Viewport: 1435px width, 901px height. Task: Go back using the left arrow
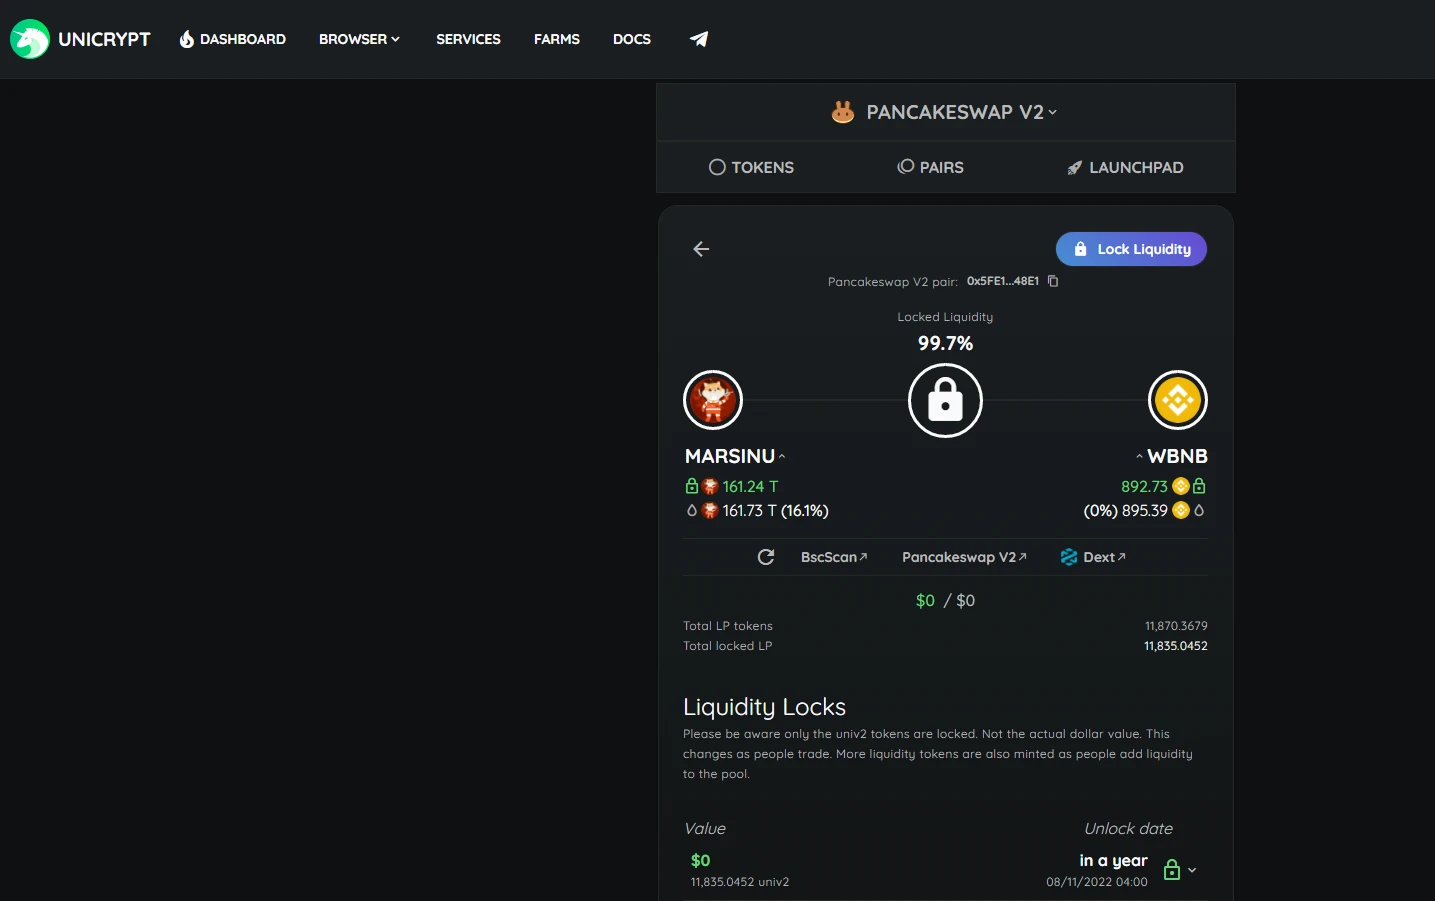point(701,249)
